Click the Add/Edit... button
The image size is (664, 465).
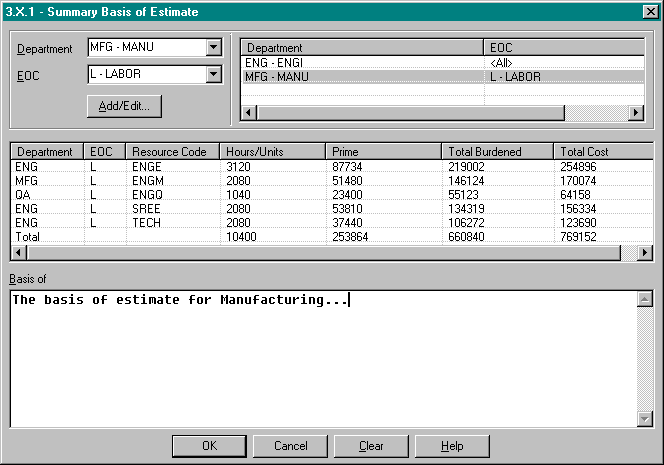[124, 105]
